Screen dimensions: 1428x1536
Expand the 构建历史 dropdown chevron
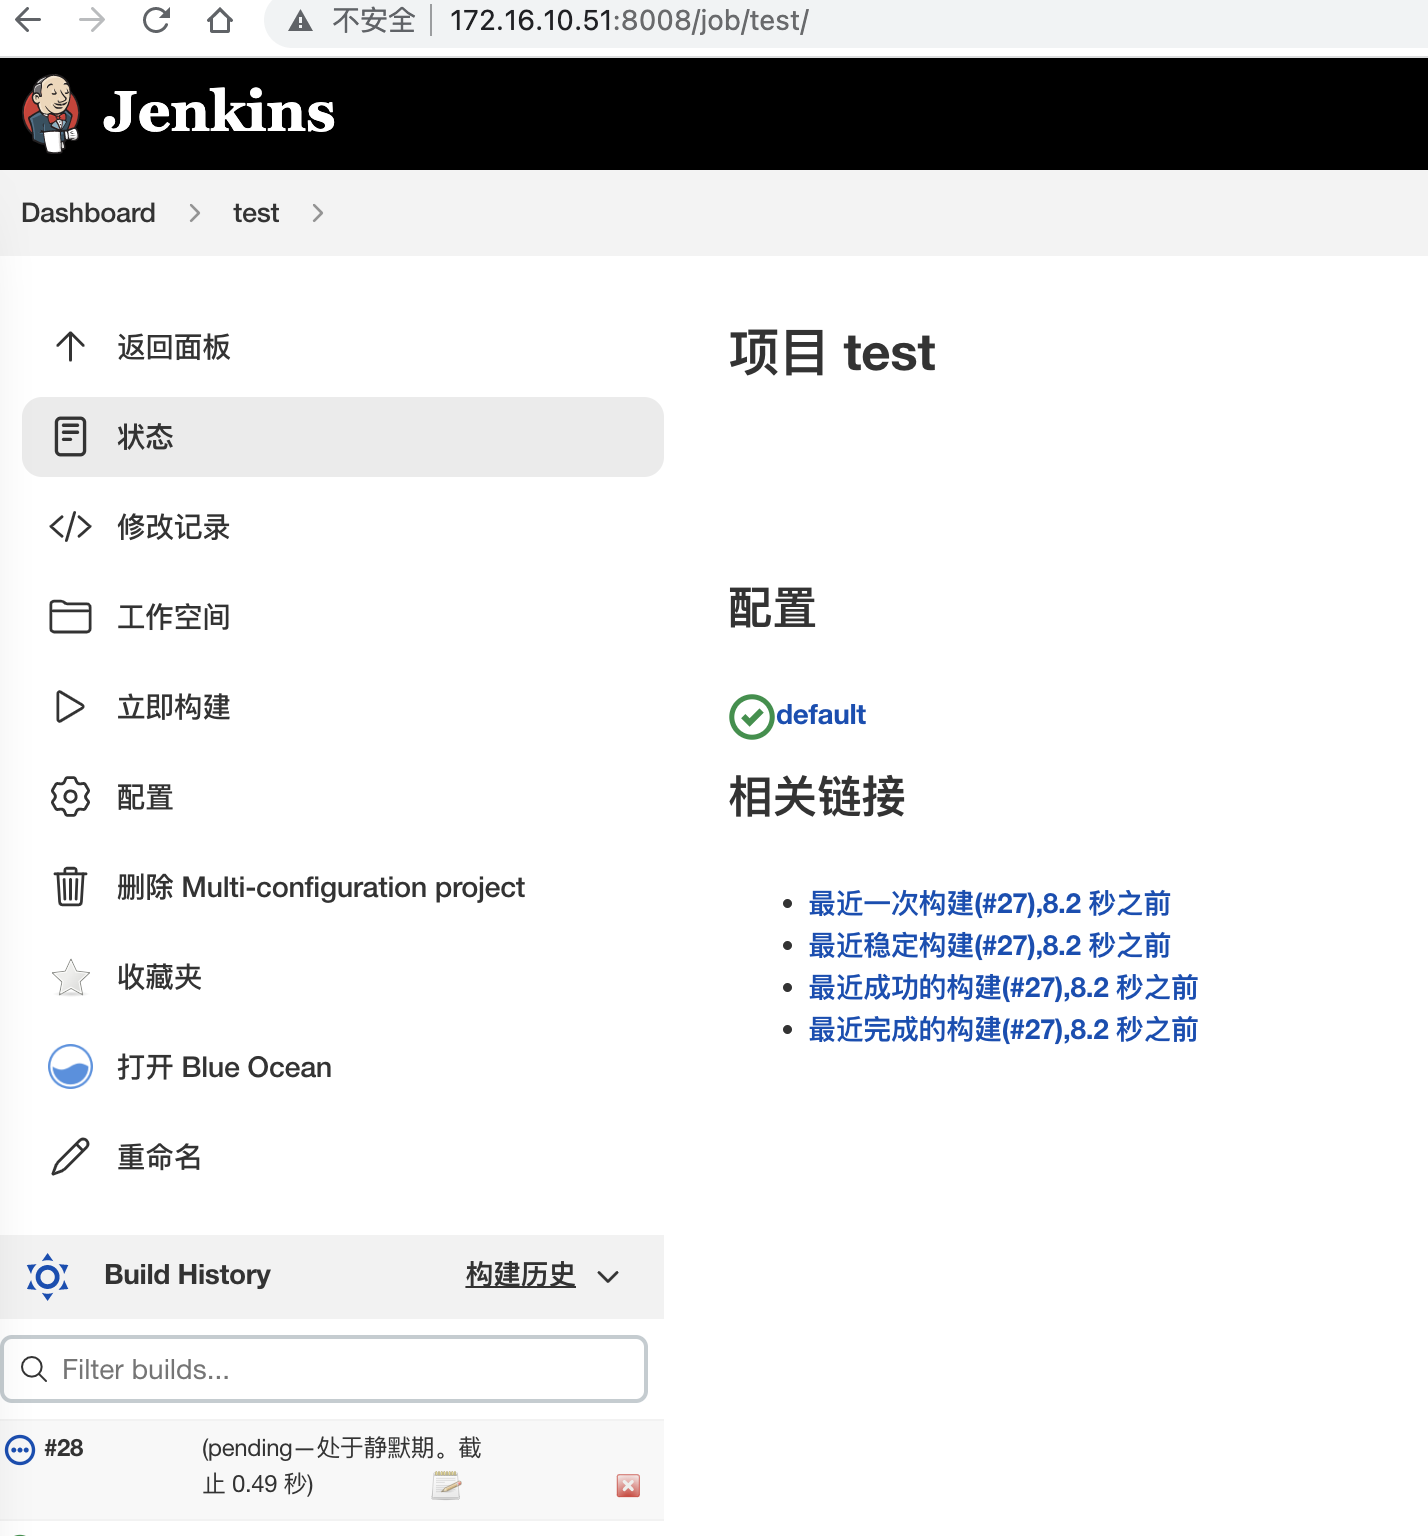coord(608,1276)
